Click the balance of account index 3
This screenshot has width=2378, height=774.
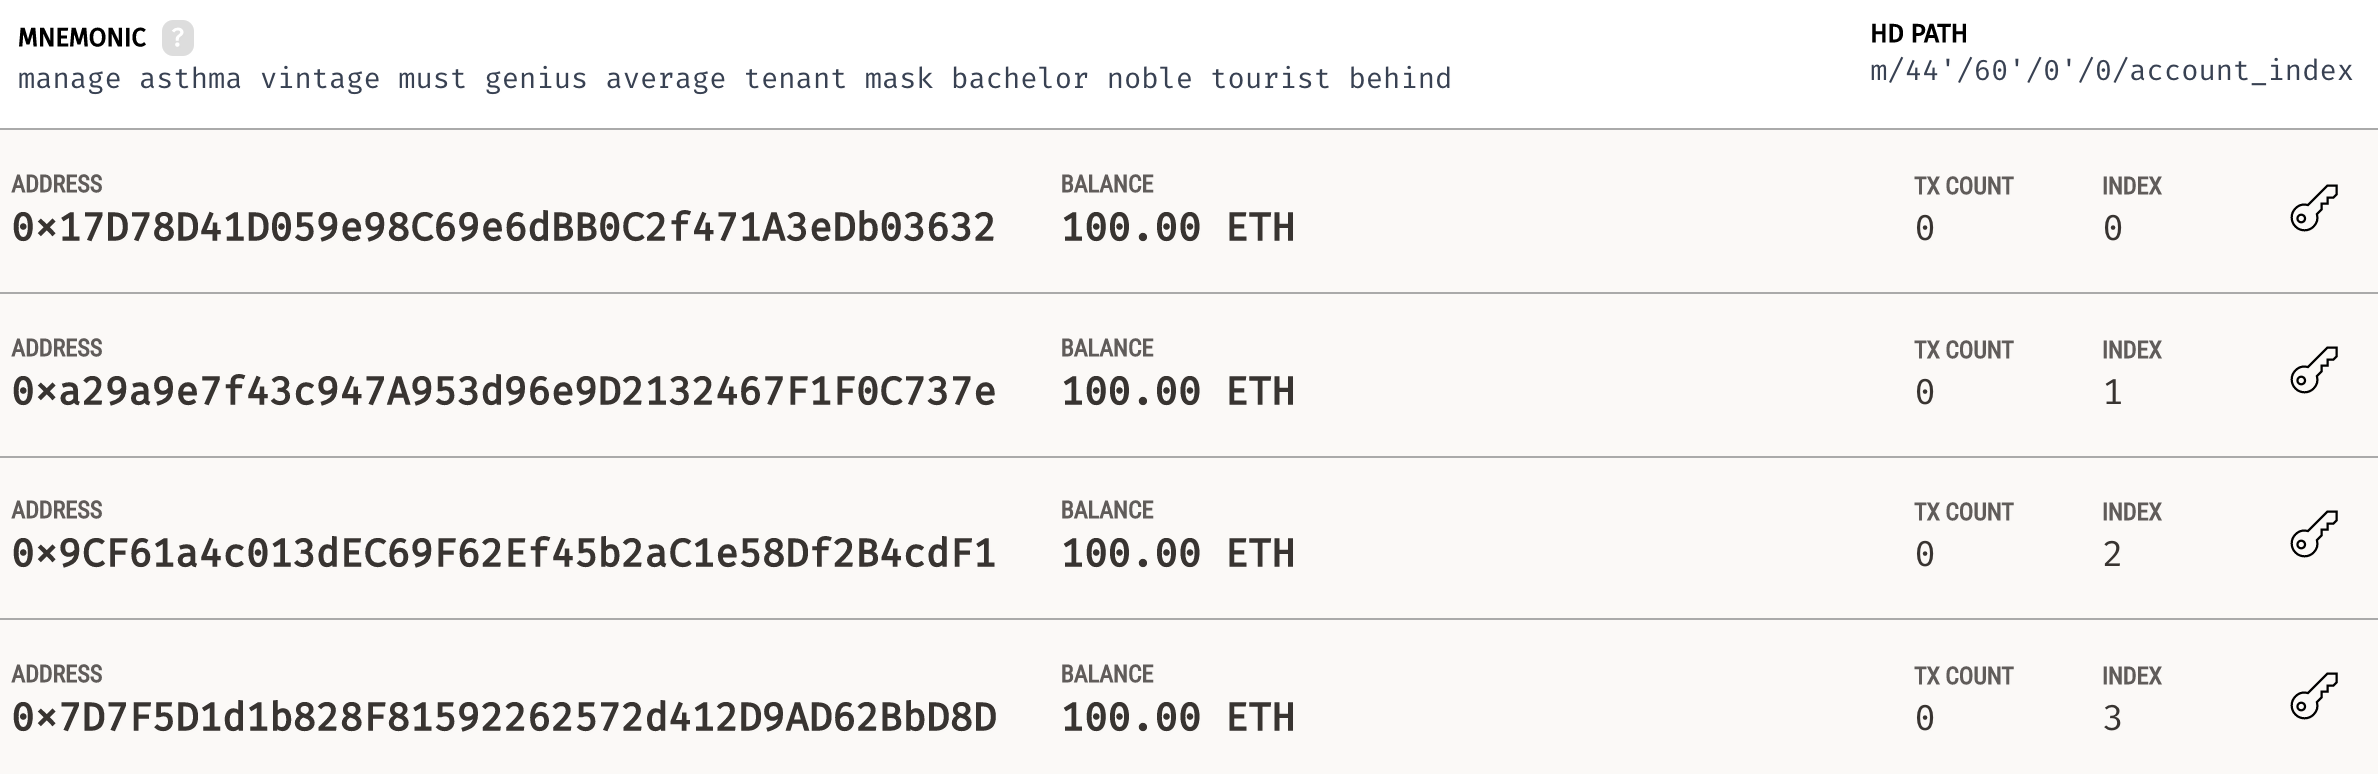1178,718
